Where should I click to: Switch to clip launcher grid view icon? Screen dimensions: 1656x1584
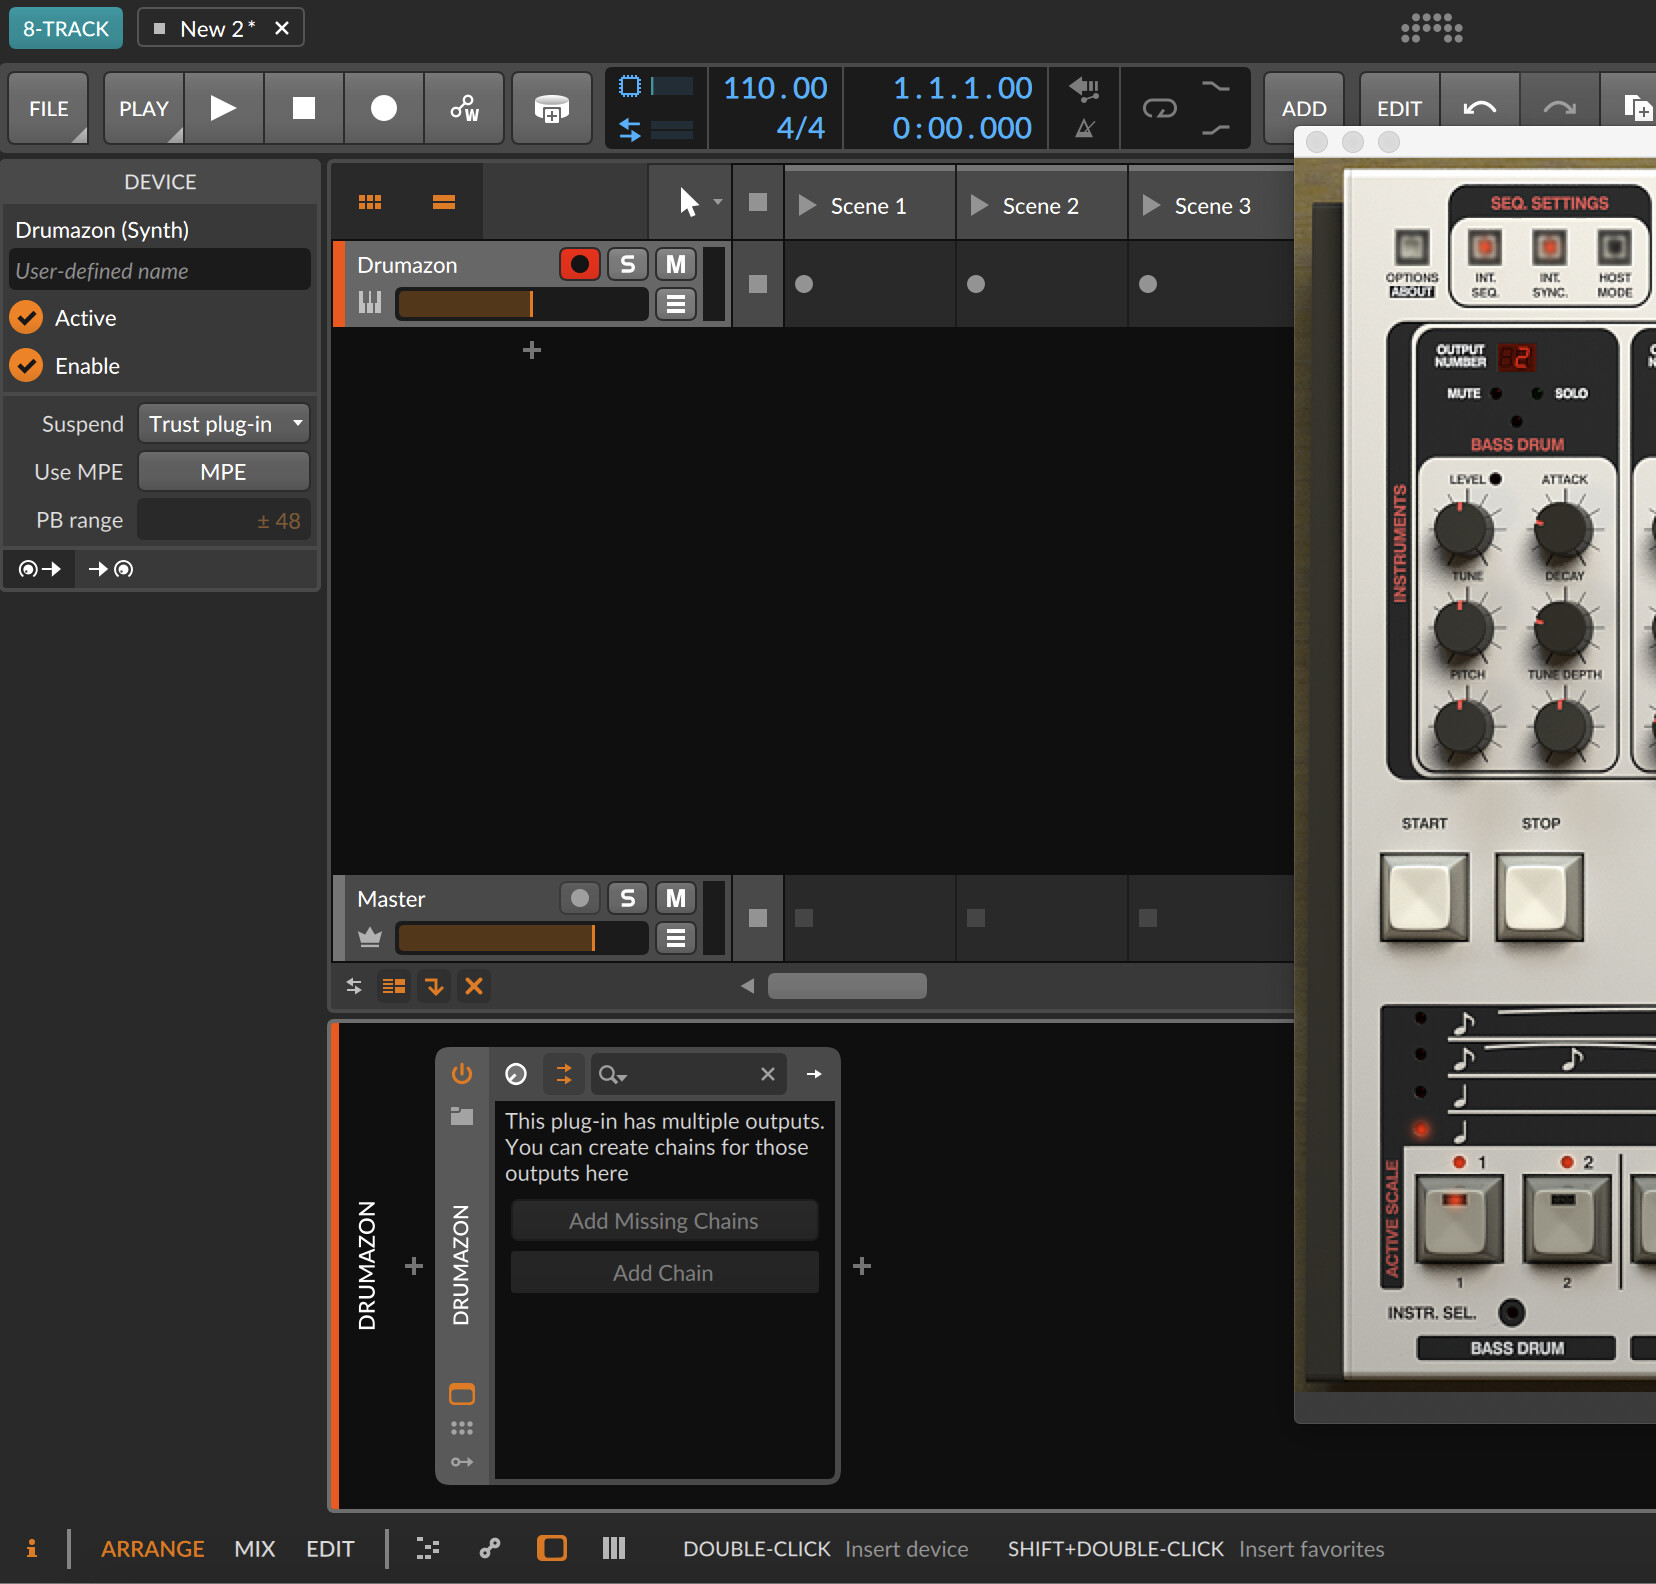pos(370,203)
